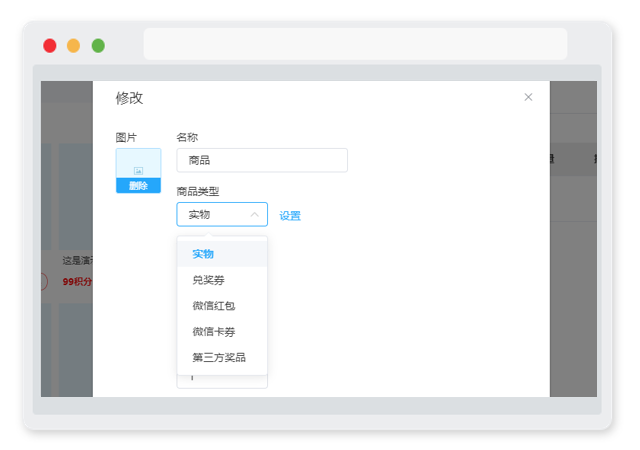The width and height of the screenshot is (640, 450).
Task: Click the 图片 label
Action: pos(126,137)
